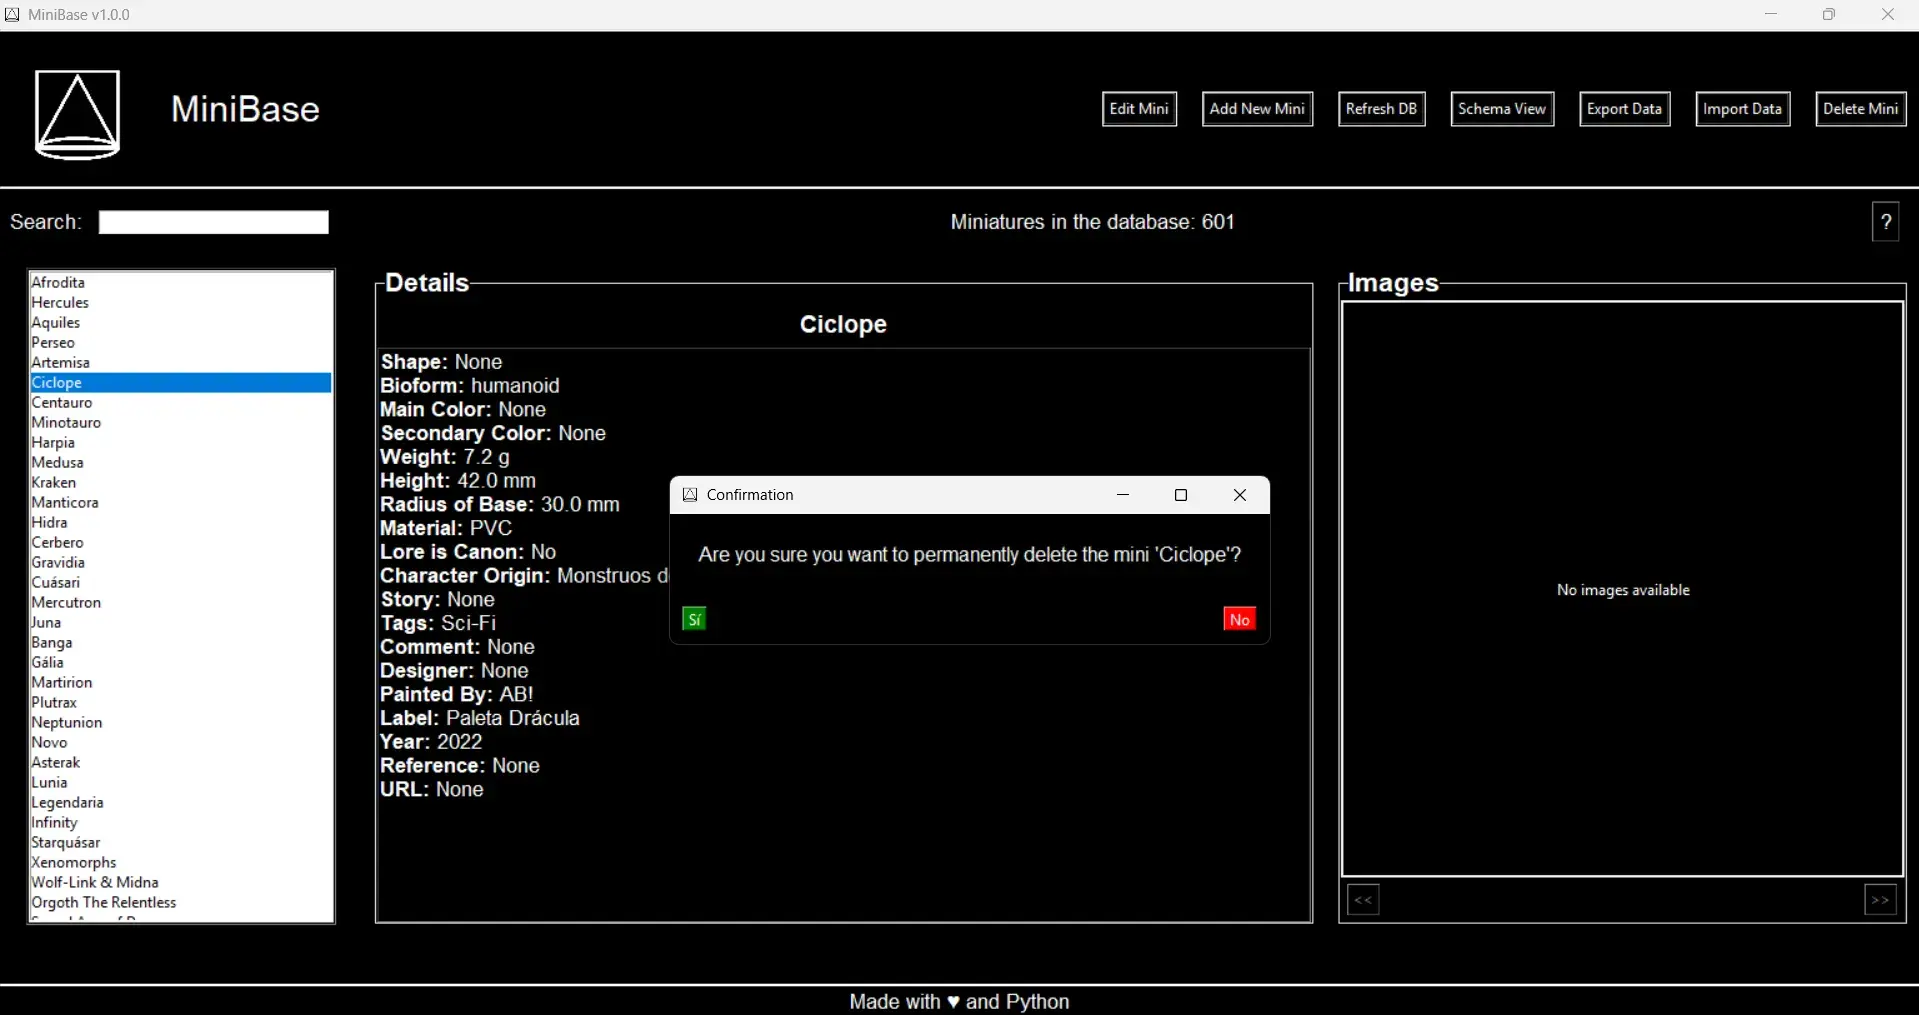The height and width of the screenshot is (1015, 1919).
Task: Select Hidra in the mini list
Action: (181, 523)
